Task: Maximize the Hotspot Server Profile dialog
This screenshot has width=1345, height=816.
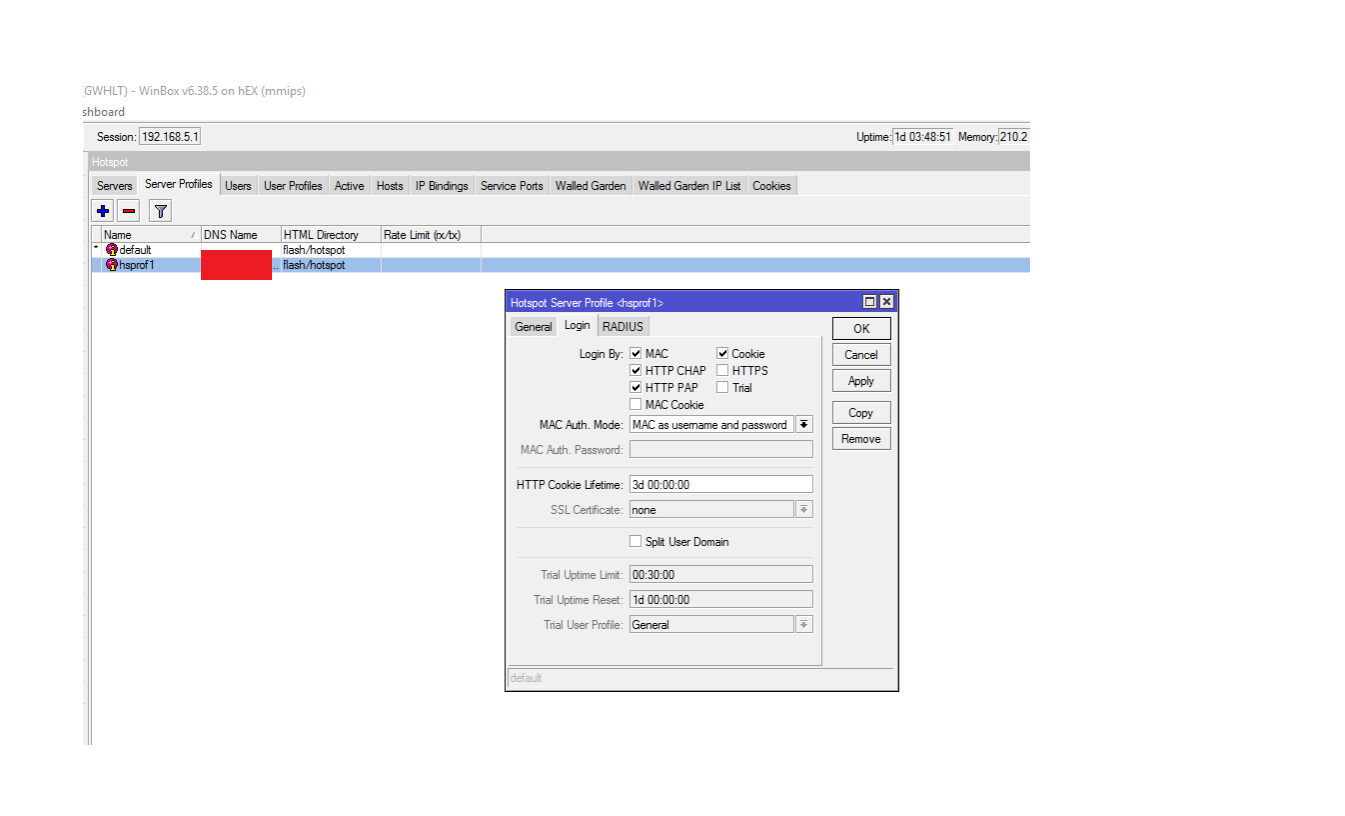Action: click(870, 302)
